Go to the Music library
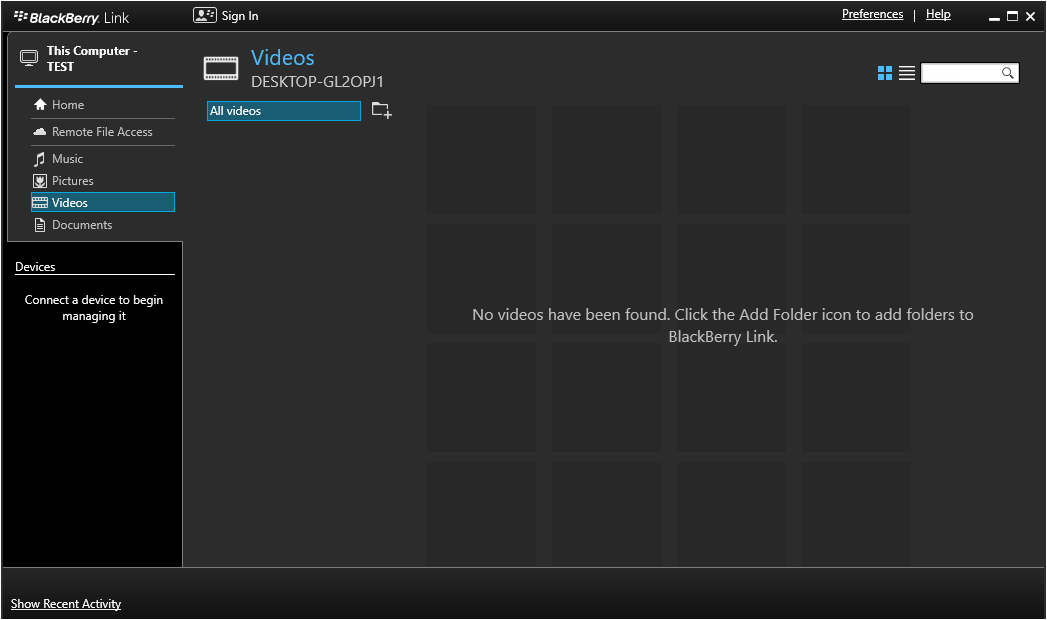The image size is (1047, 620). [x=67, y=159]
